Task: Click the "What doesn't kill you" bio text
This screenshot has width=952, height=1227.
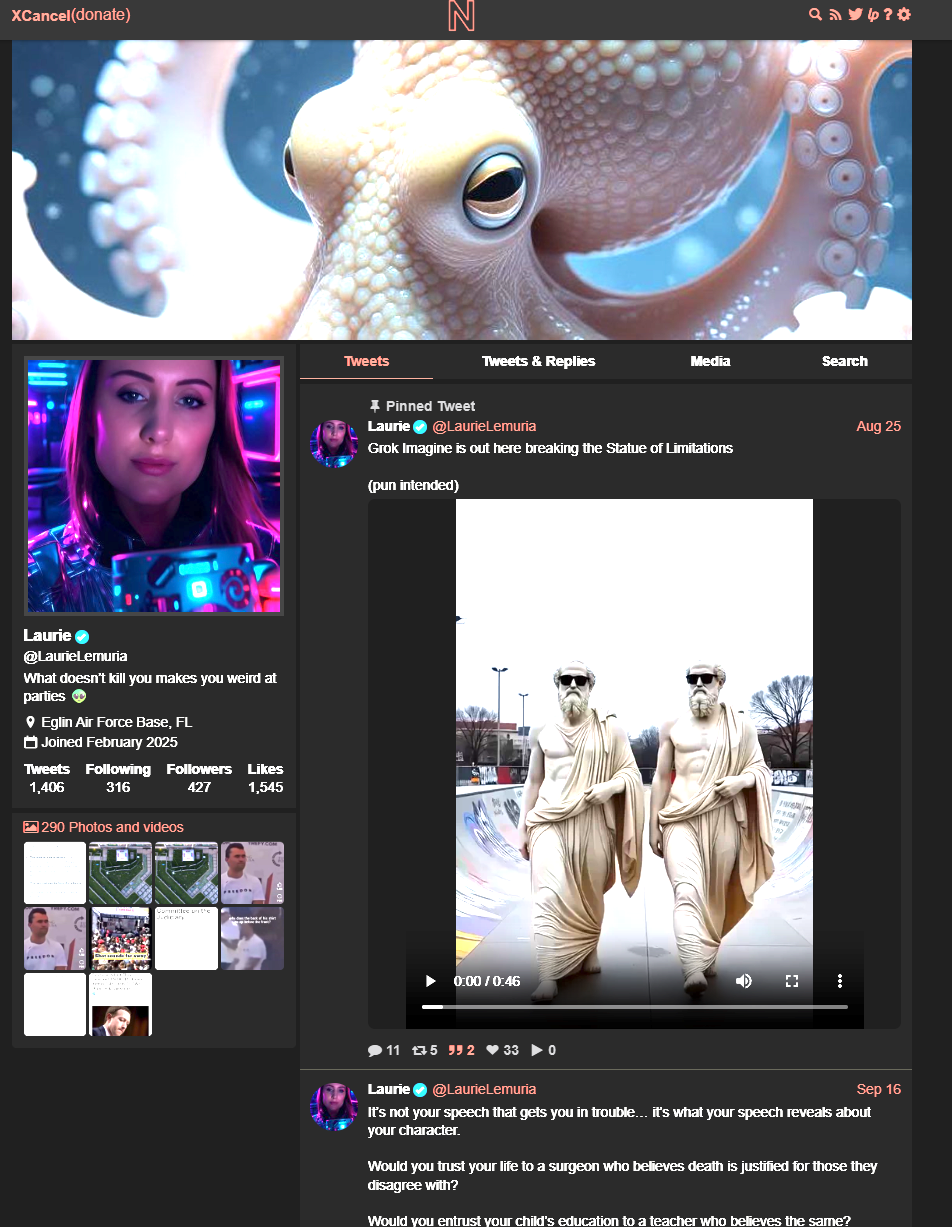Action: pyautogui.click(x=150, y=687)
